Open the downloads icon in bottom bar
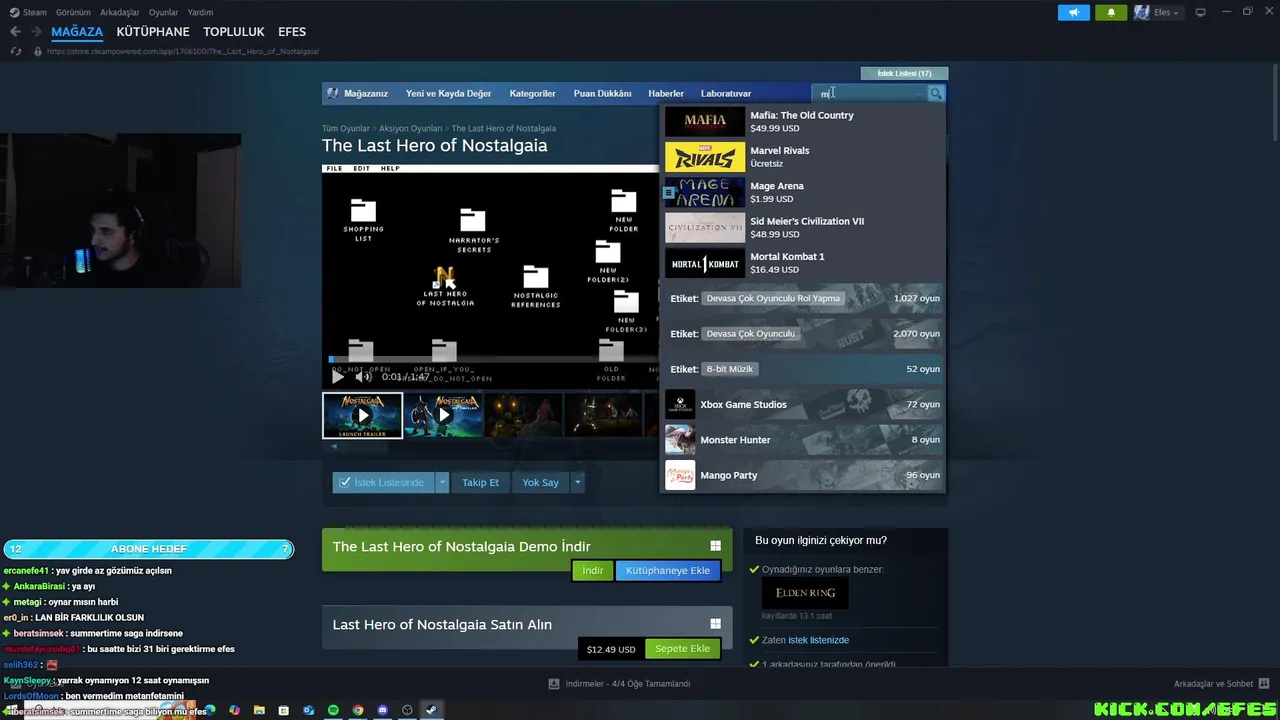The width and height of the screenshot is (1280, 720). click(x=554, y=684)
